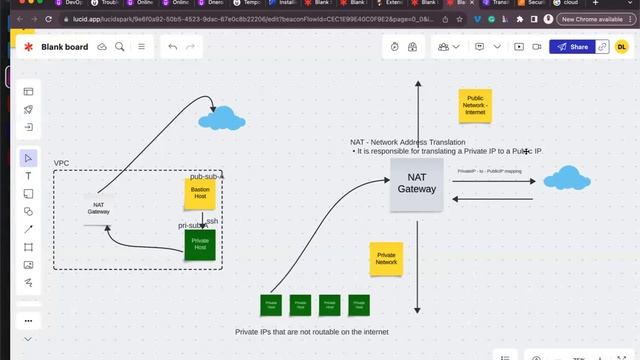Click the blue Share button
This screenshot has height=360, width=640.
[x=572, y=47]
